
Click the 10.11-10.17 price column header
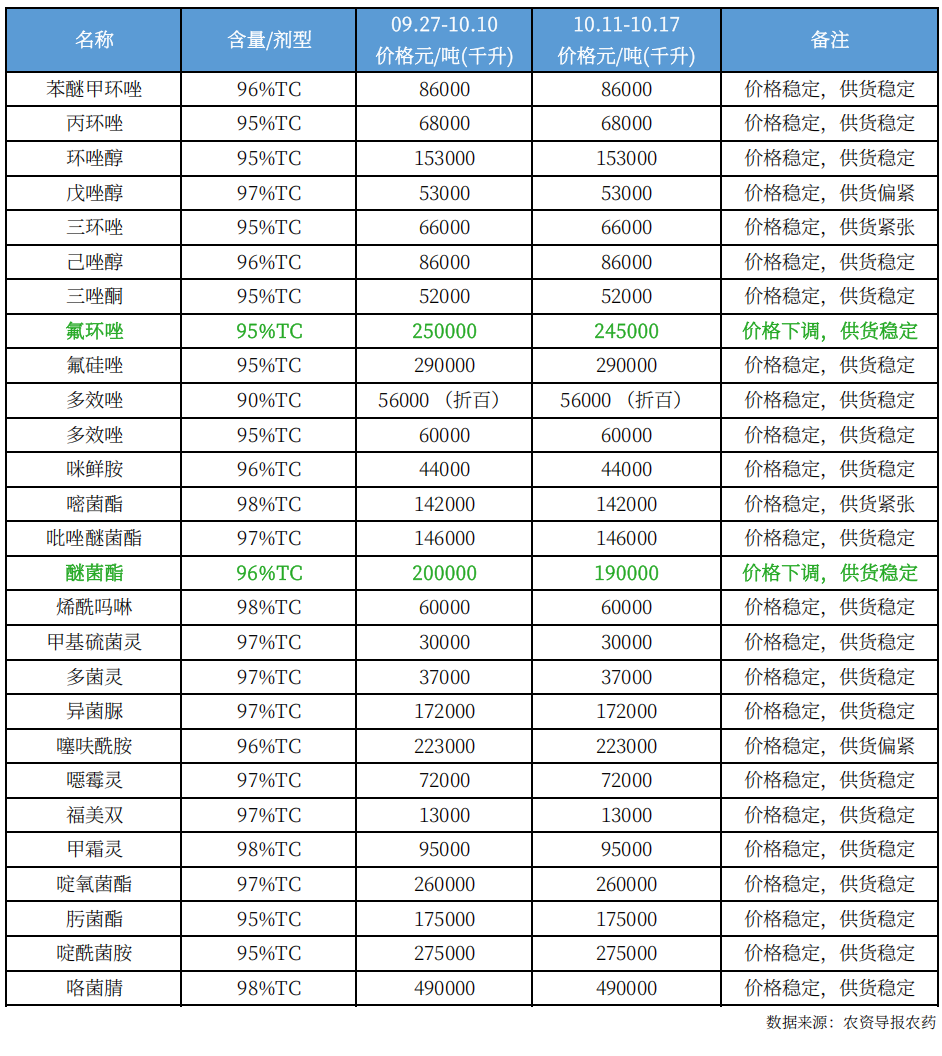point(626,40)
